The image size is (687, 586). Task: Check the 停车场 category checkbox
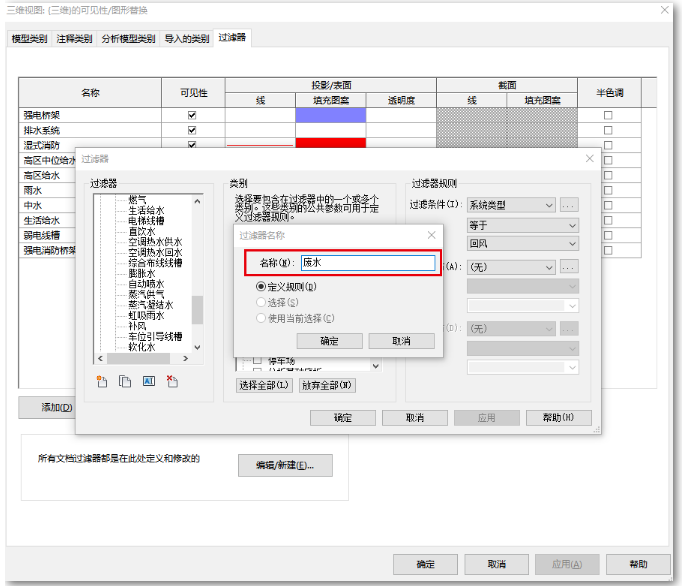click(x=258, y=361)
